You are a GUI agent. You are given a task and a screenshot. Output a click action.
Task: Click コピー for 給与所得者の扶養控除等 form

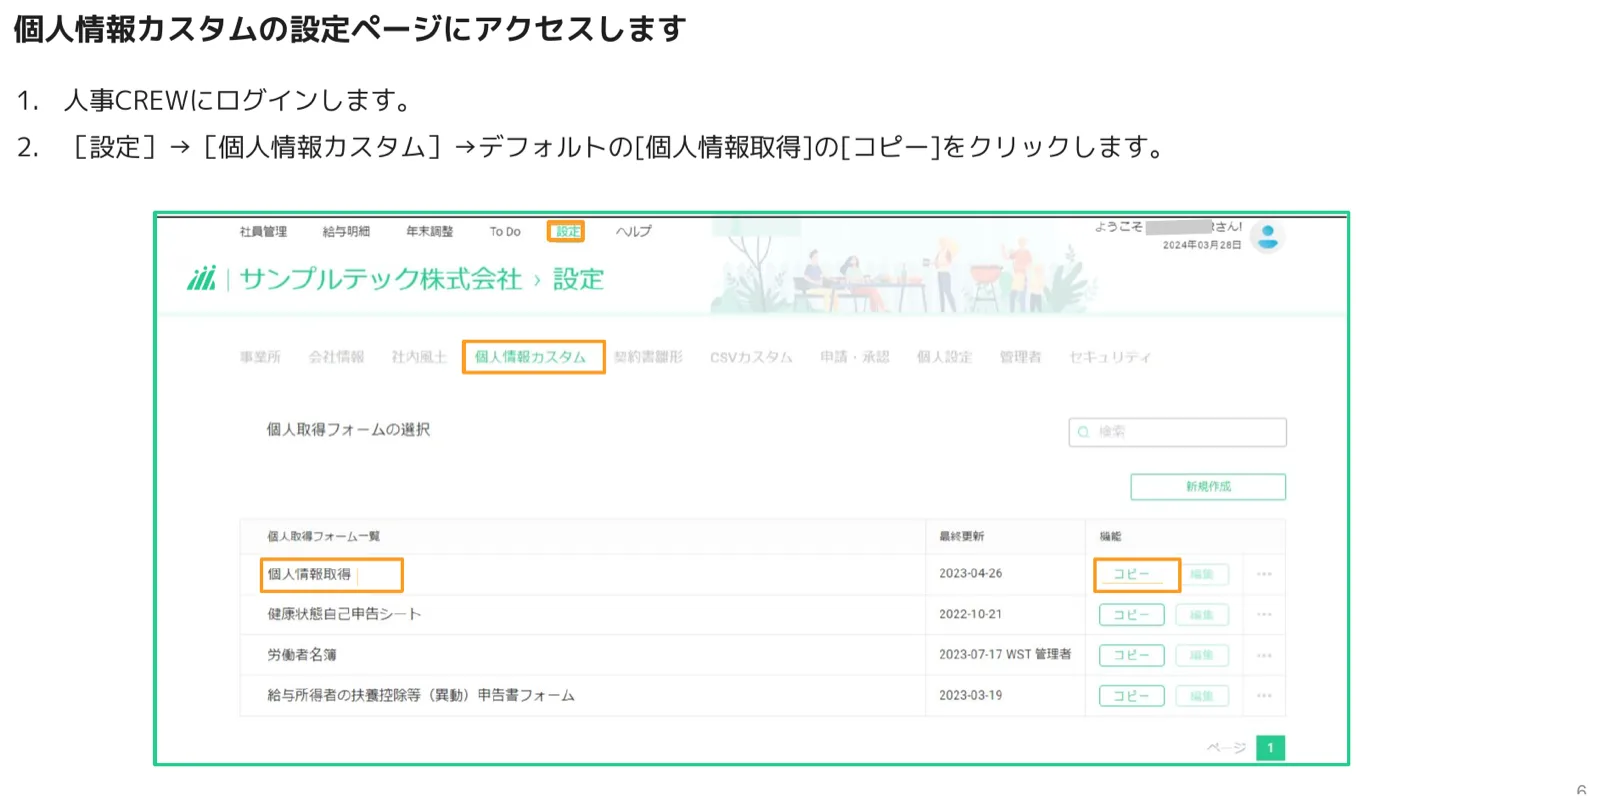point(1131,696)
